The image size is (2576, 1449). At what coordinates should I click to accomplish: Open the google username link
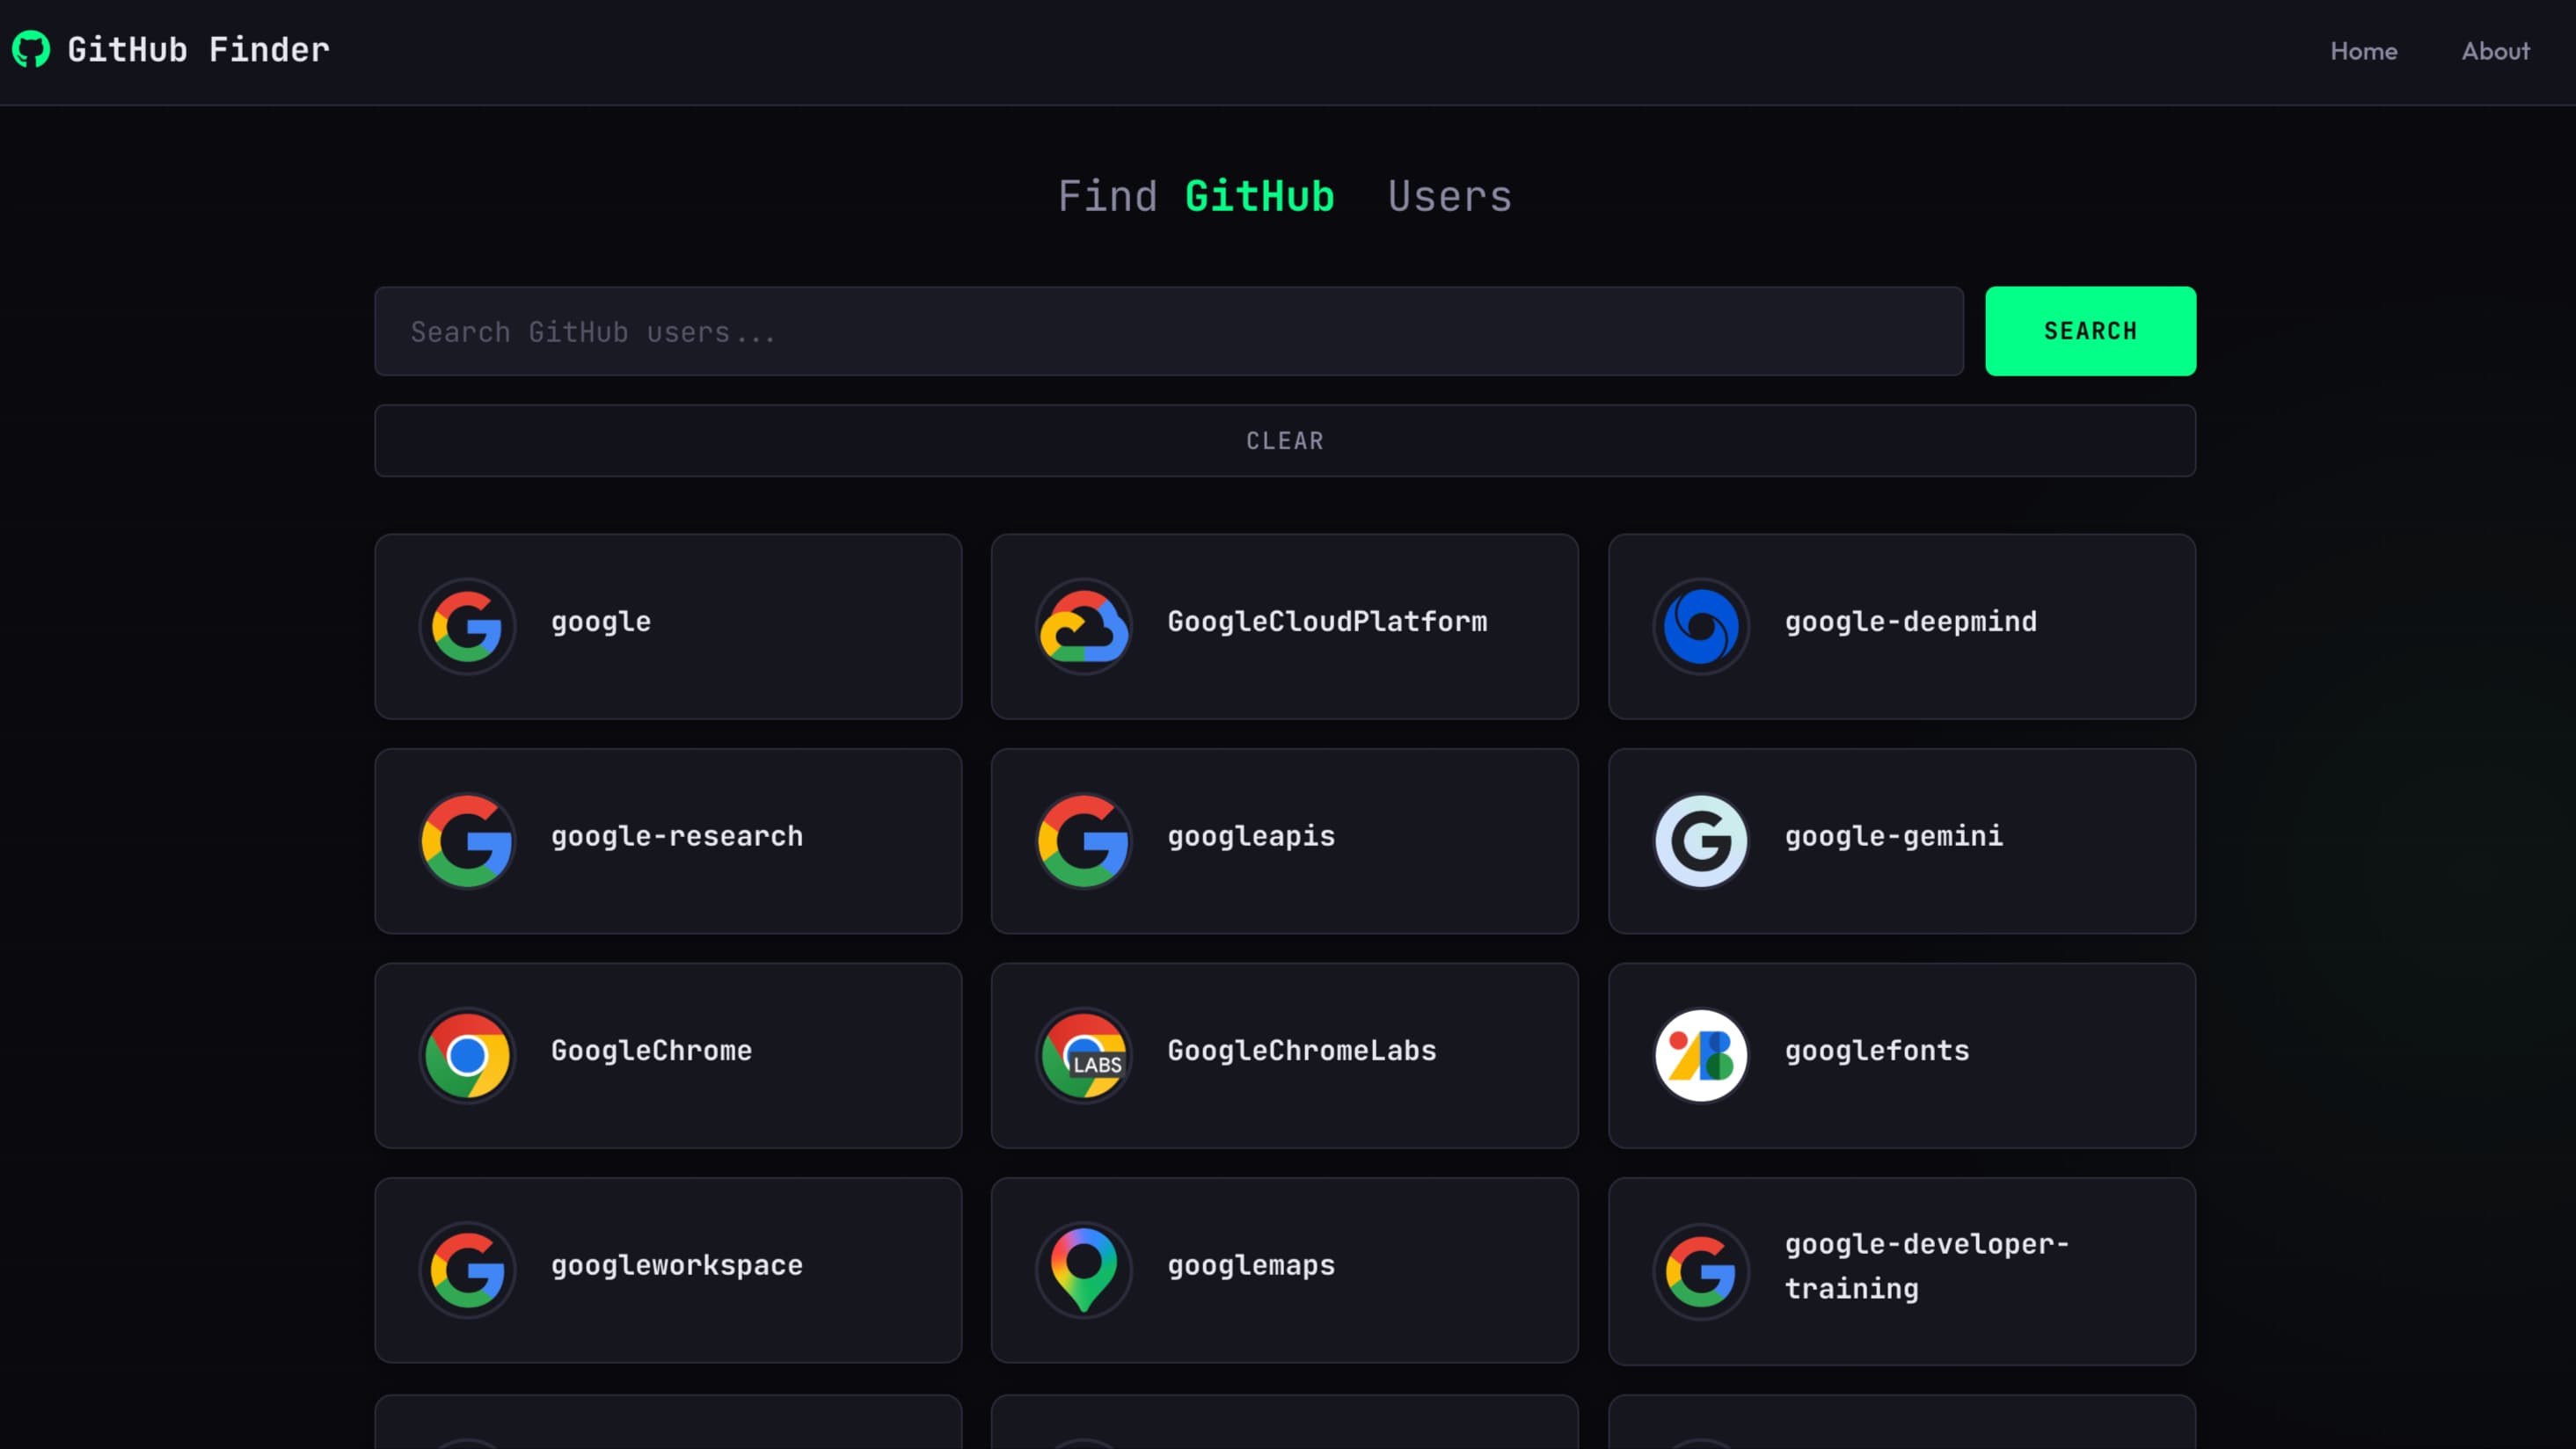tap(601, 622)
